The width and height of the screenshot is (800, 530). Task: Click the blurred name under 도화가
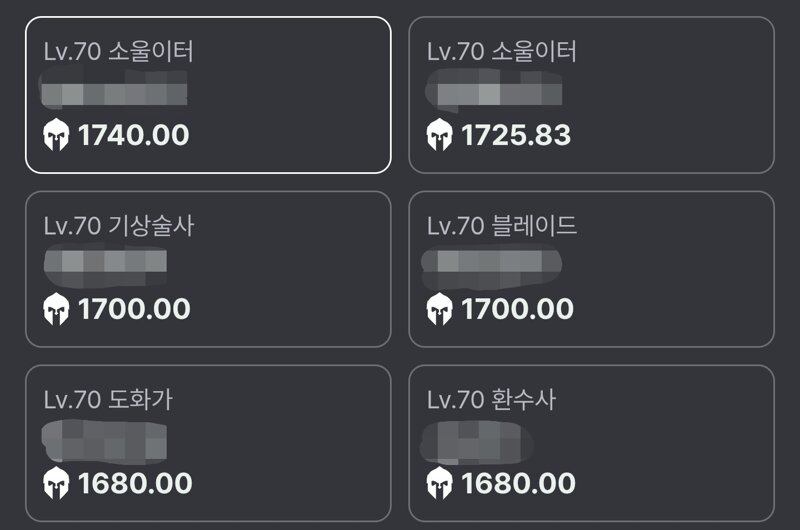coord(104,442)
